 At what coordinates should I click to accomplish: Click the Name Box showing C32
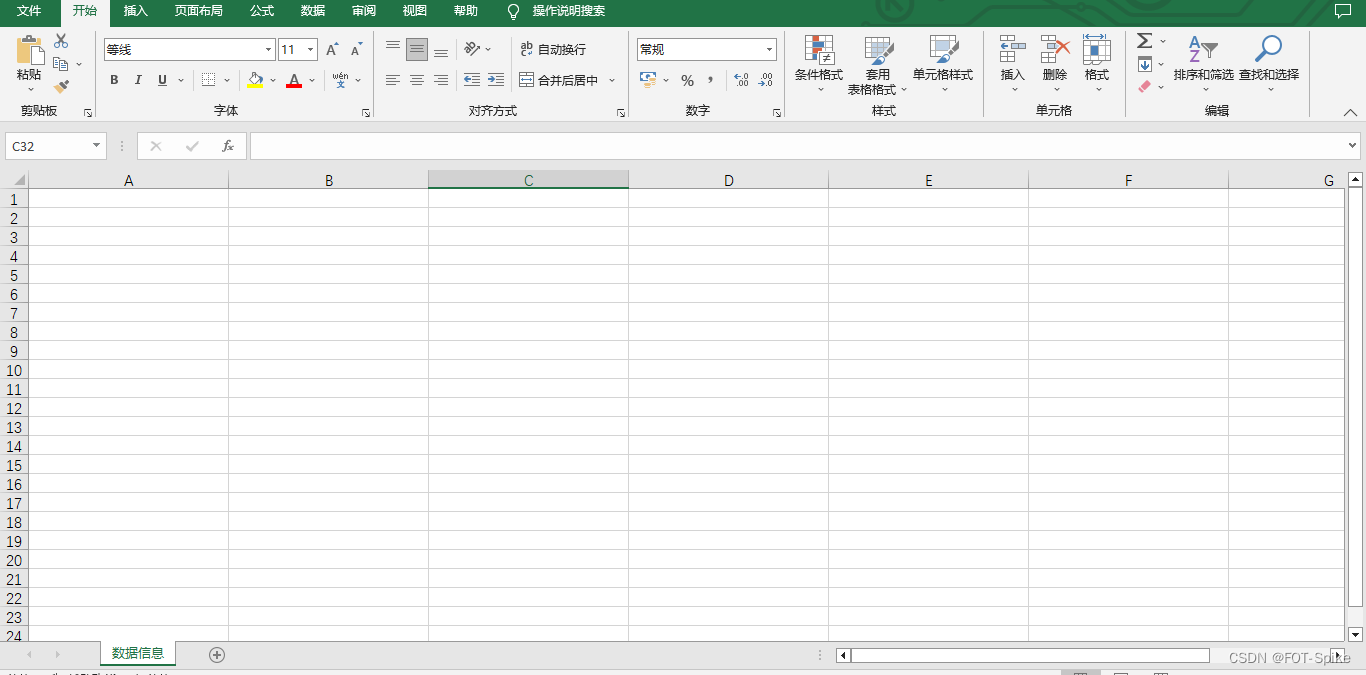tap(56, 146)
